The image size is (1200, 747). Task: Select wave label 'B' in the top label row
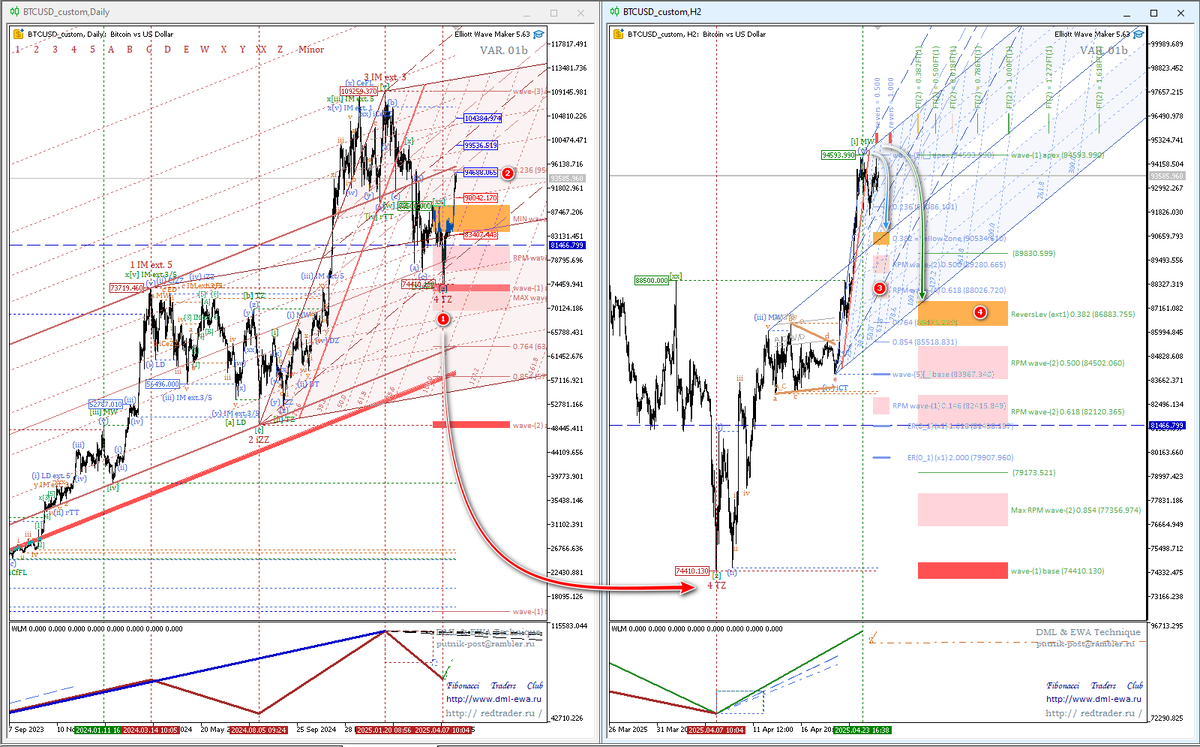pyautogui.click(x=130, y=49)
